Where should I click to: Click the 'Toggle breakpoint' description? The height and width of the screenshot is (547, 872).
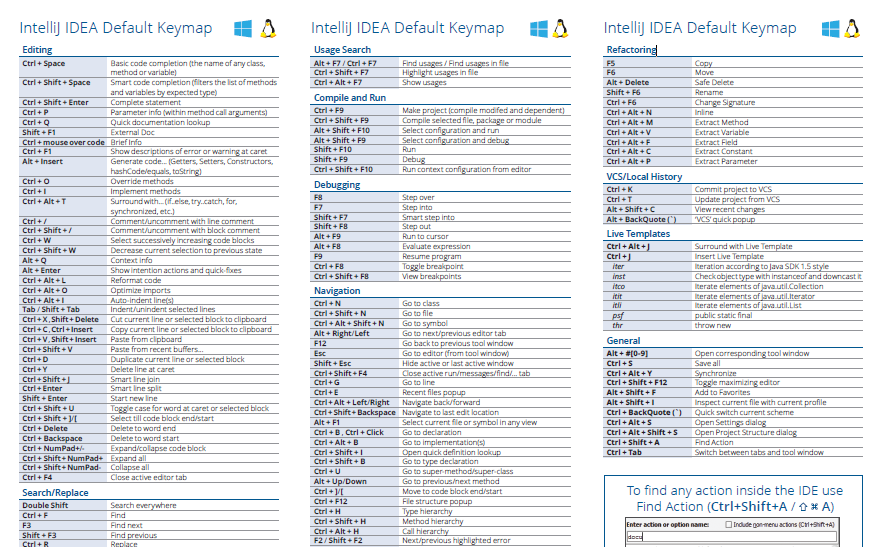click(x=433, y=266)
